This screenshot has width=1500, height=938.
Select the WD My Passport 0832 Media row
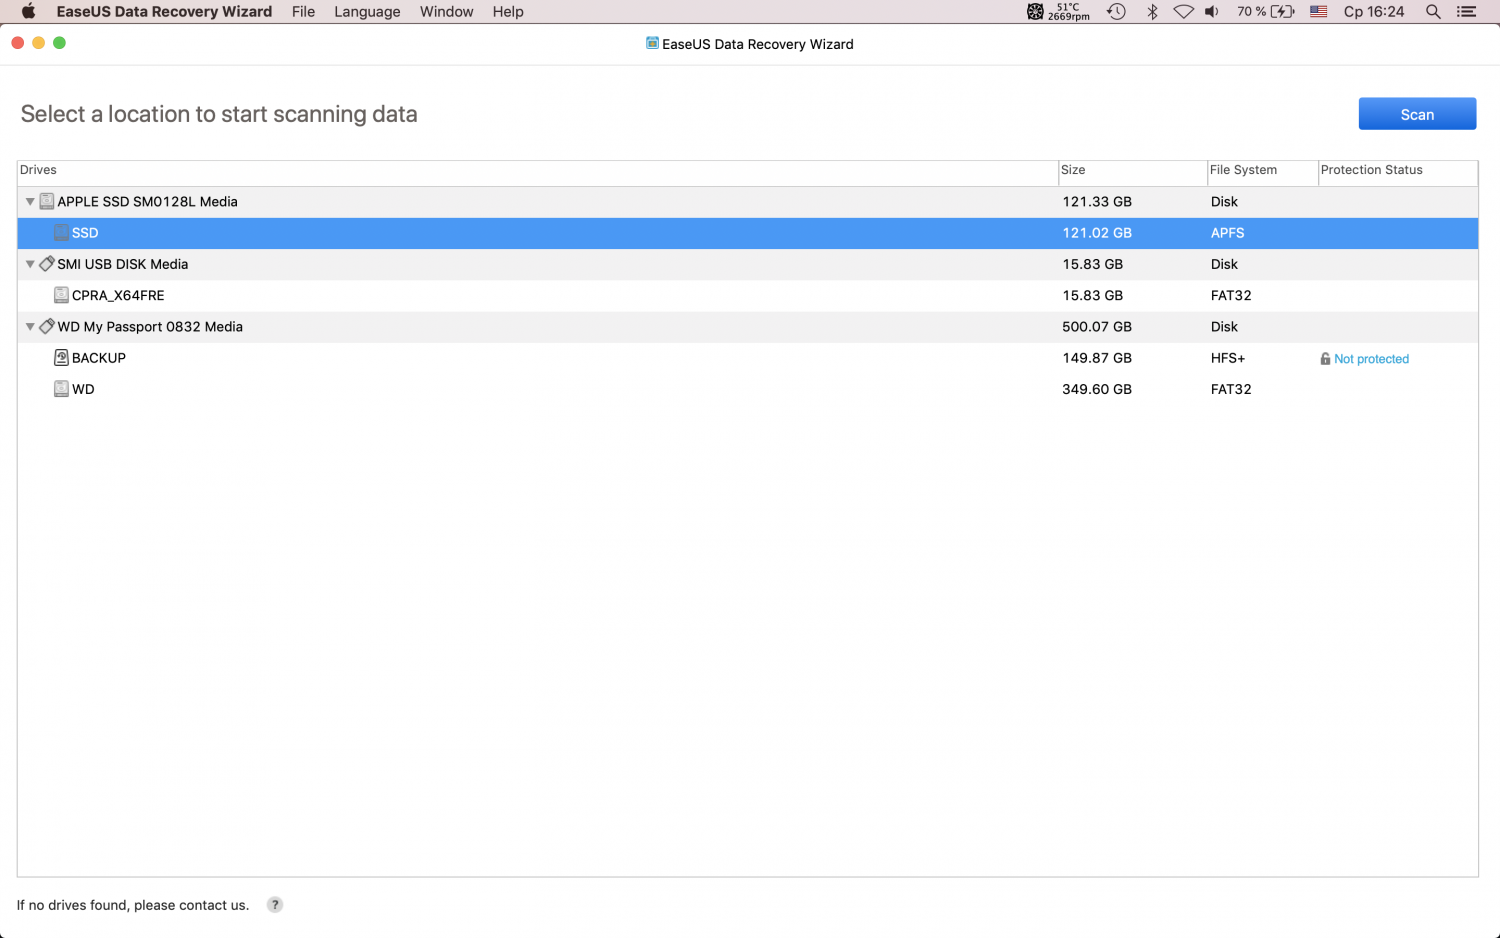pyautogui.click(x=748, y=327)
